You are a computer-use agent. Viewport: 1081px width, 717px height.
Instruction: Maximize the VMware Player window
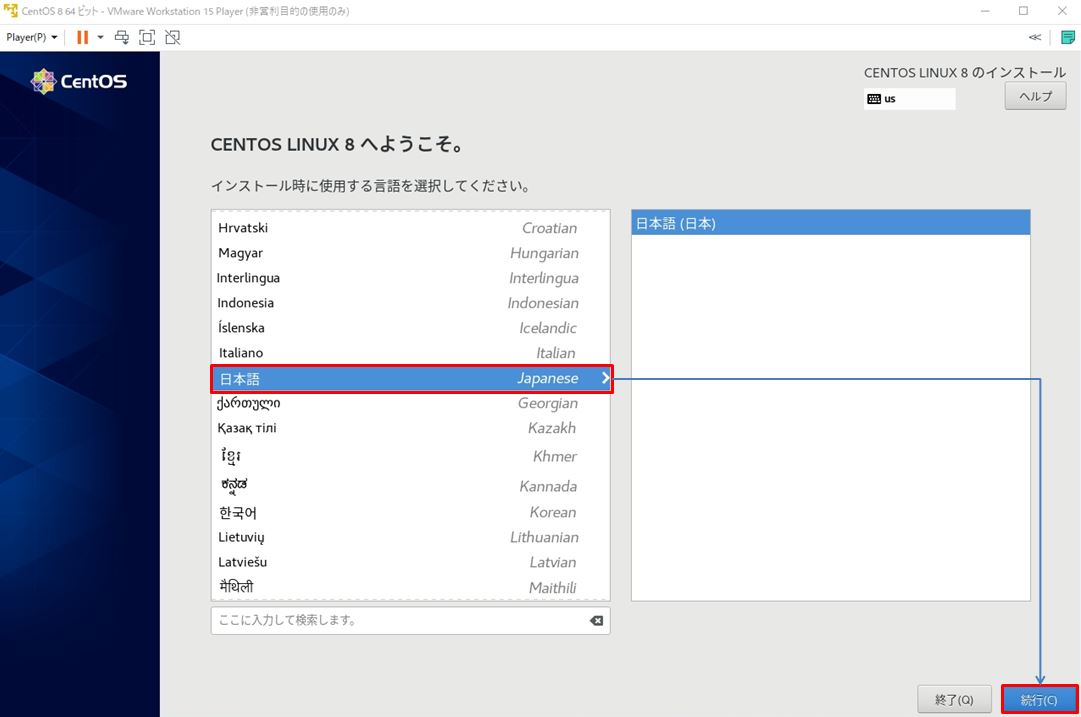pyautogui.click(x=1023, y=11)
